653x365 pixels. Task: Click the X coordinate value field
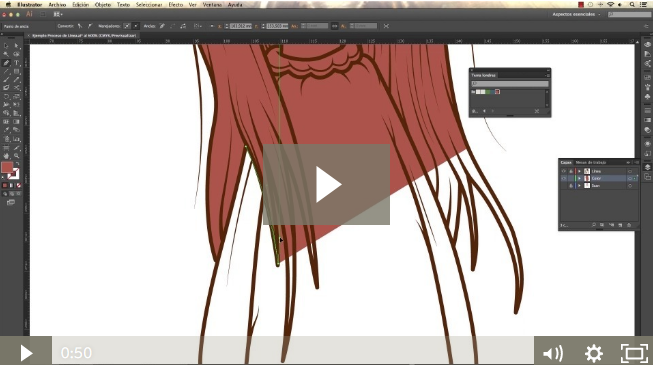pos(240,26)
